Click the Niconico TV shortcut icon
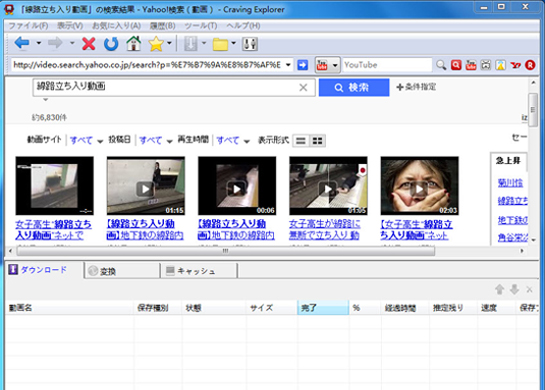 (x=486, y=65)
